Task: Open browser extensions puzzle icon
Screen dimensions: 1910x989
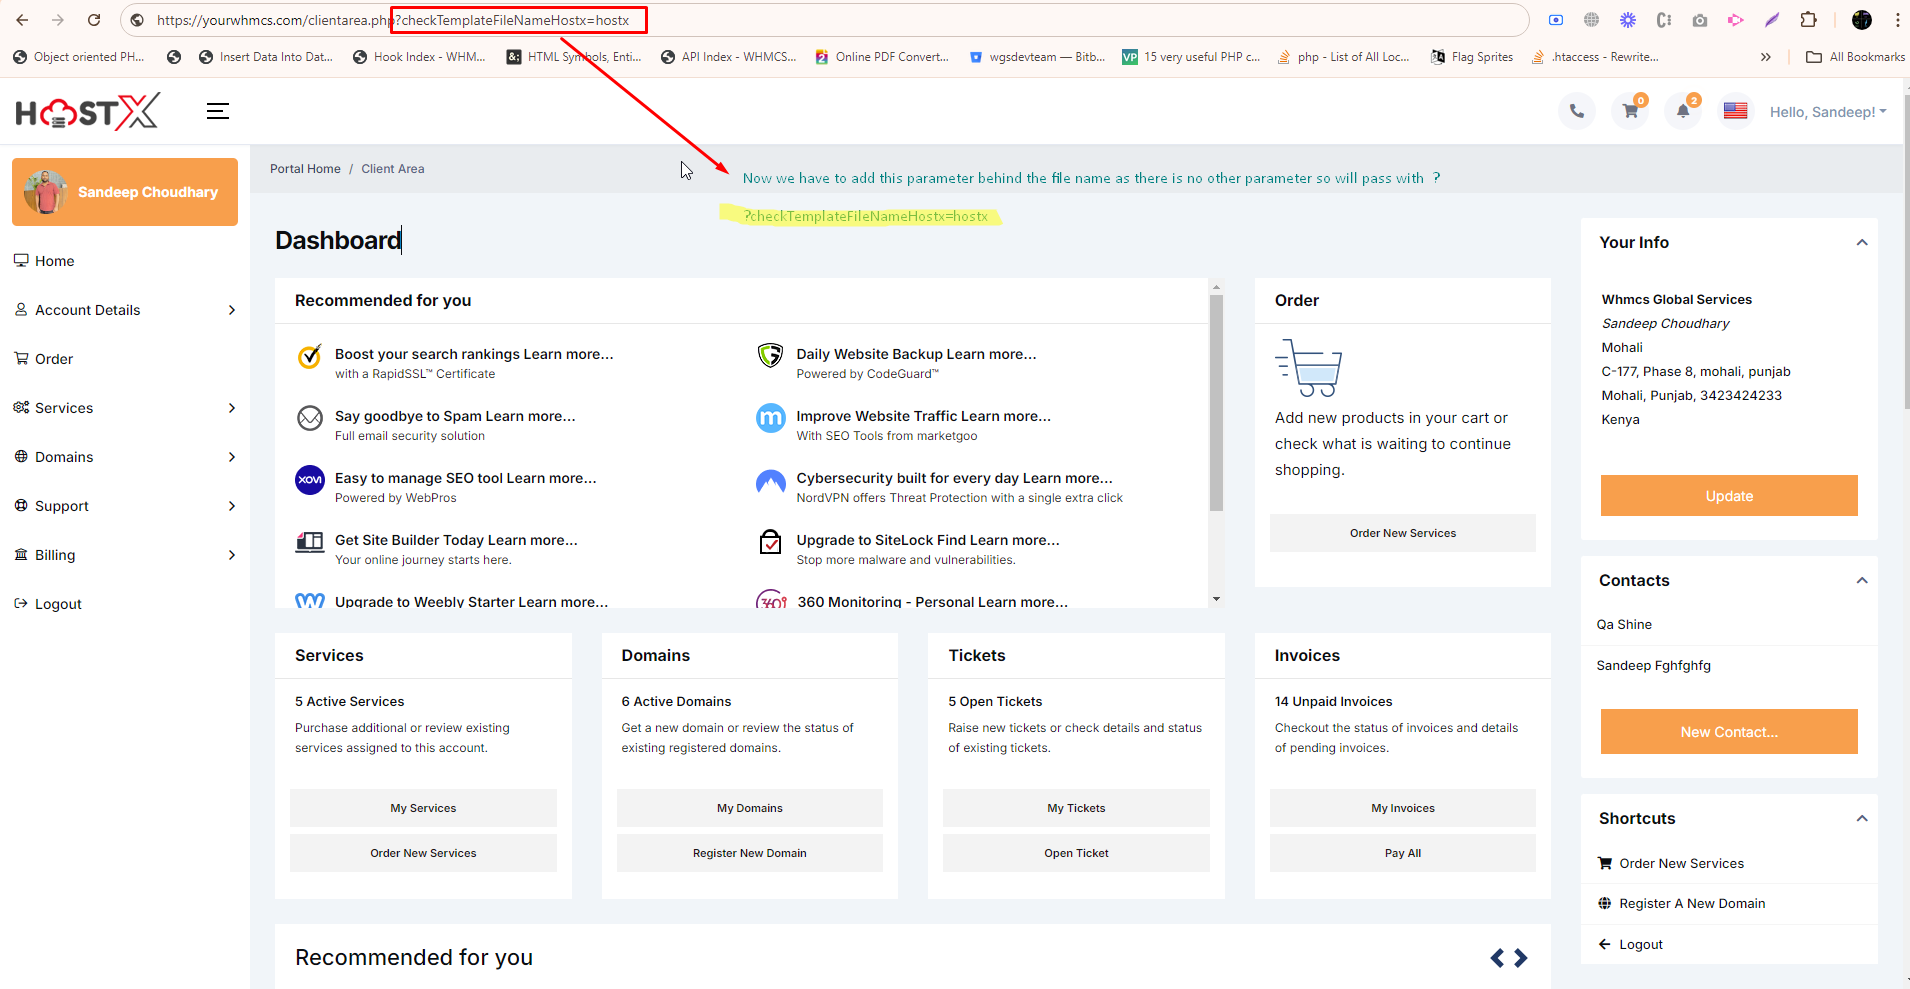Action: [x=1808, y=20]
